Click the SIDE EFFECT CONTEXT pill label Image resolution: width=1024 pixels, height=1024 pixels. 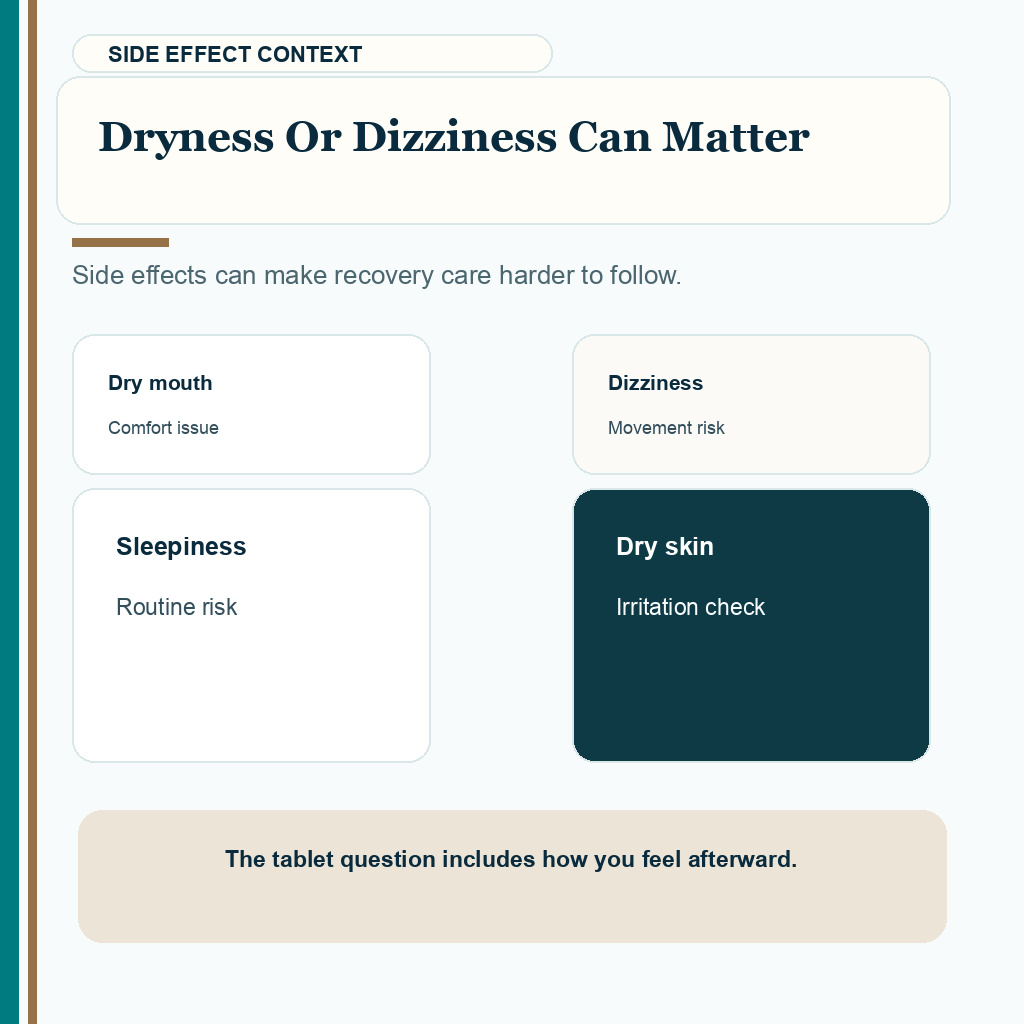(312, 54)
